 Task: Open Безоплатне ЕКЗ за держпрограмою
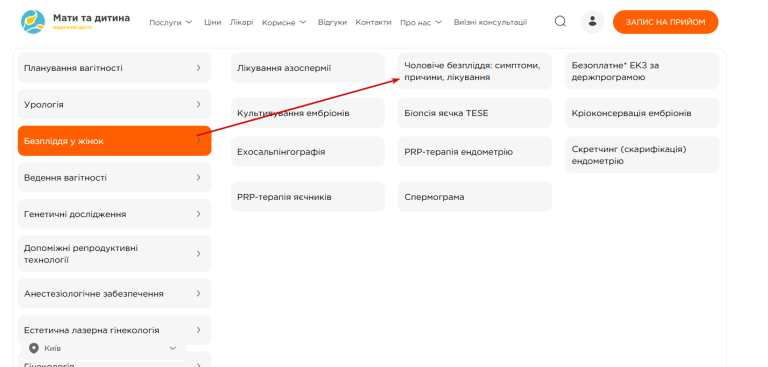point(642,71)
